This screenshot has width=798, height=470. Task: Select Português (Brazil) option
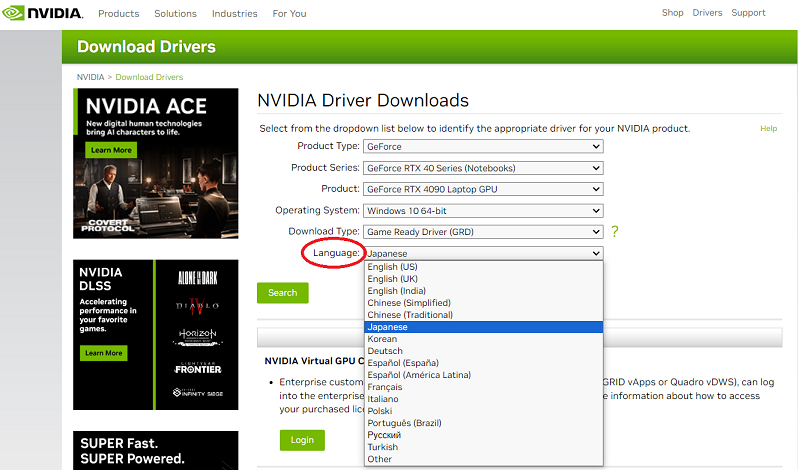click(484, 423)
